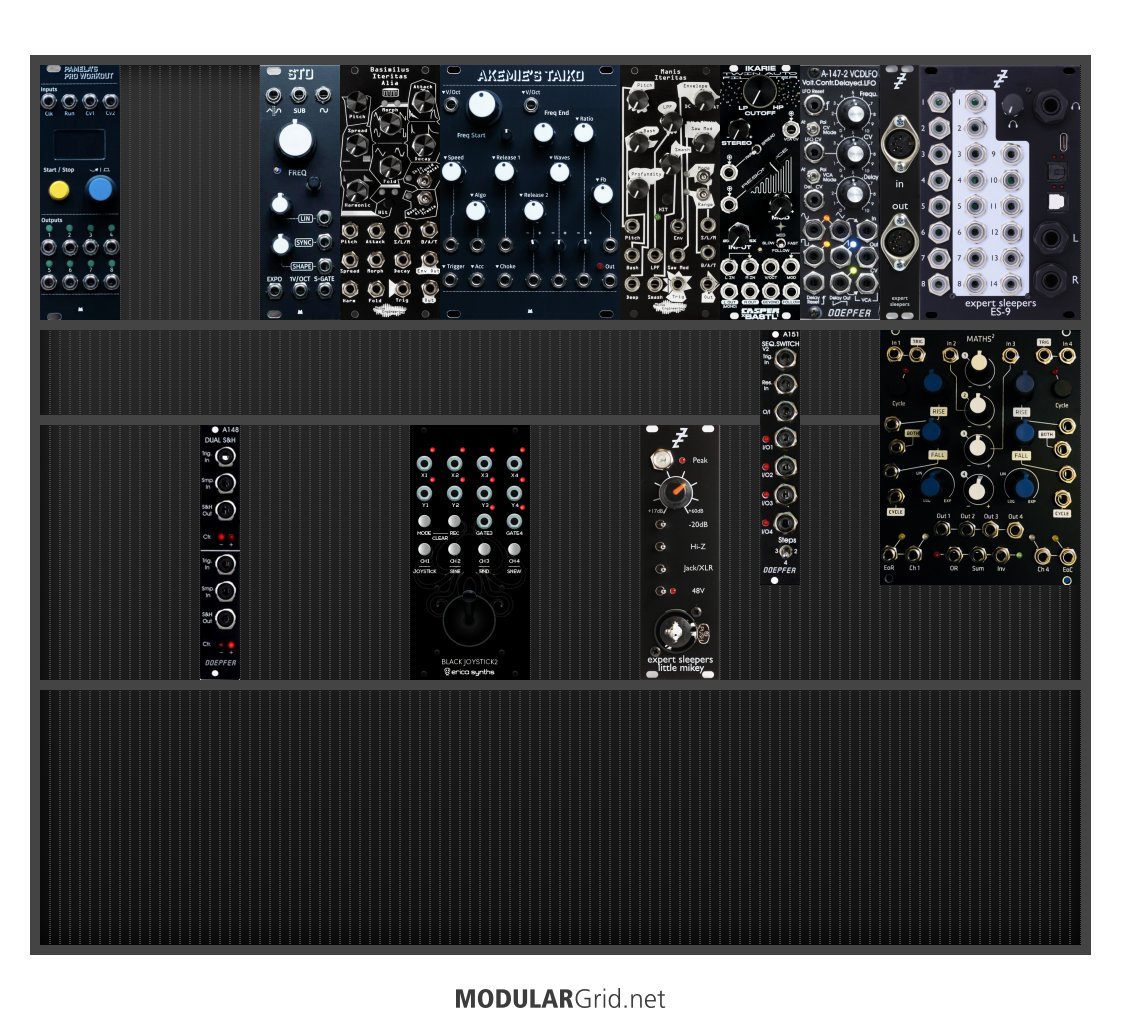Click the Trigger jack on Akemie's Taiko
The height and width of the screenshot is (1020, 1121).
tap(450, 280)
